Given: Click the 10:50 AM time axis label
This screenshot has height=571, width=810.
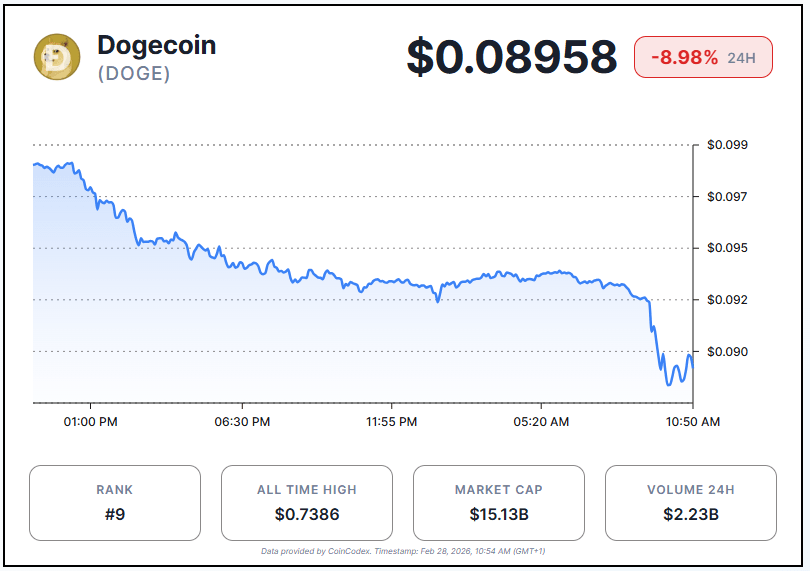Looking at the screenshot, I should pyautogui.click(x=692, y=422).
